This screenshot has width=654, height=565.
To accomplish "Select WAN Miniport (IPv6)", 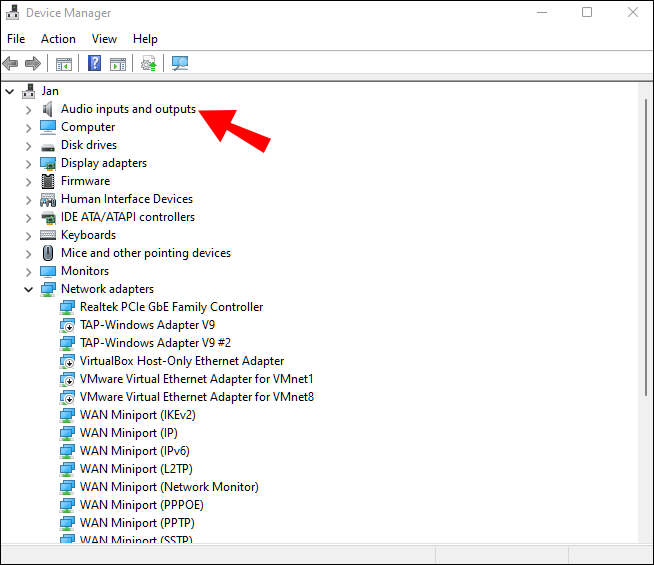I will [x=135, y=451].
